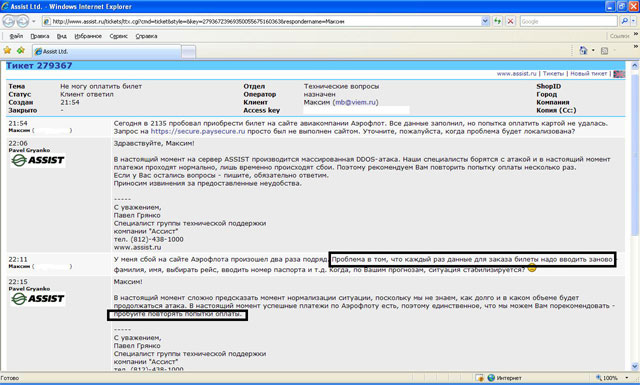Open the Избранное menu
This screenshot has height=385, width=640.
tap(88, 36)
